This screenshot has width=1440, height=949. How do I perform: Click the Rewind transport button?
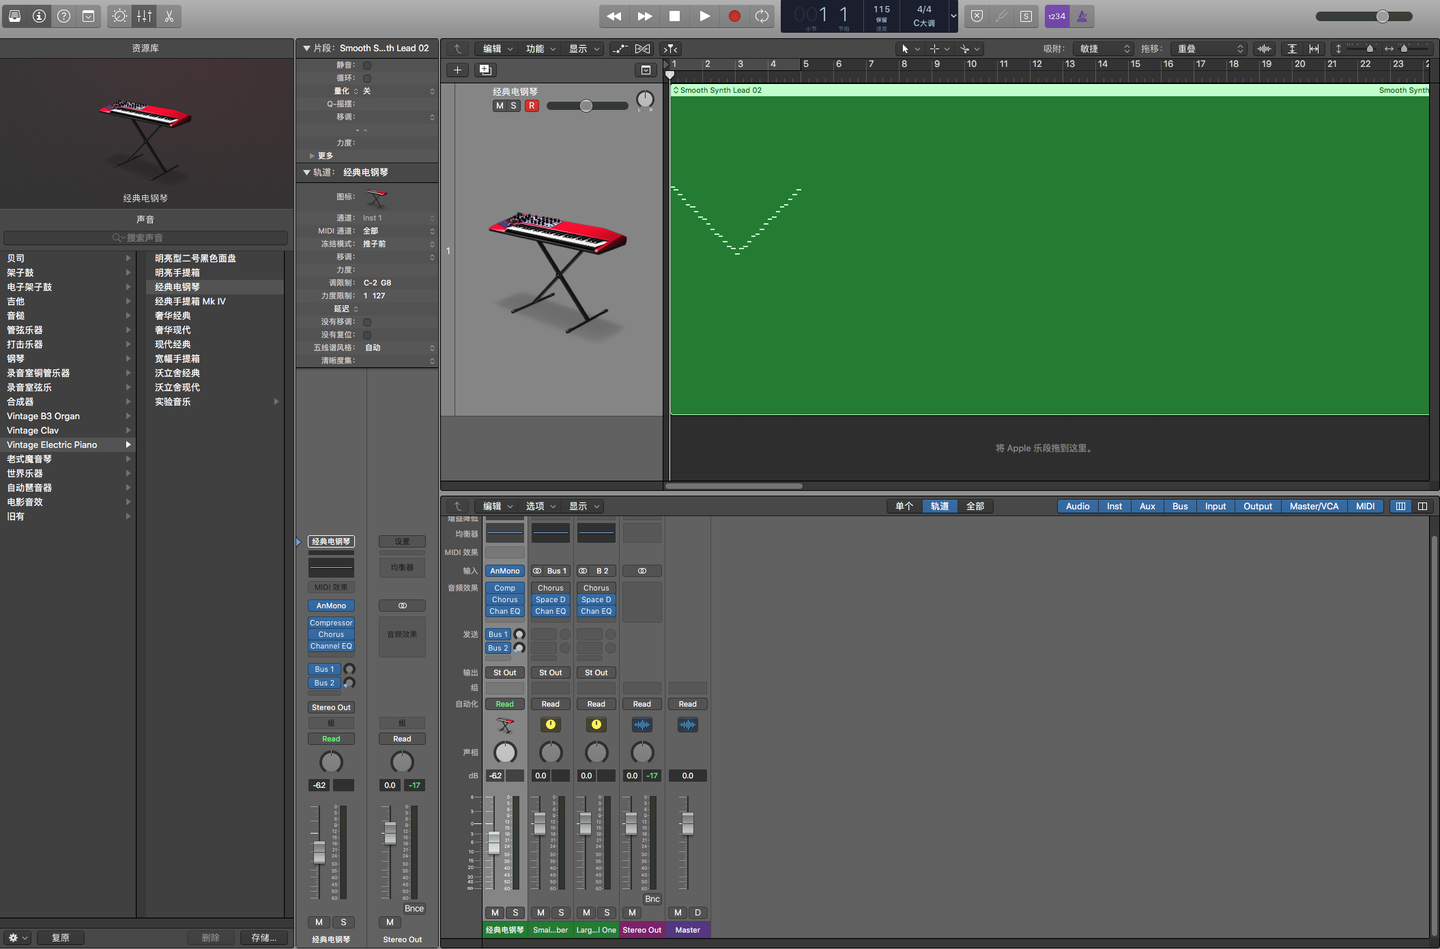(614, 16)
